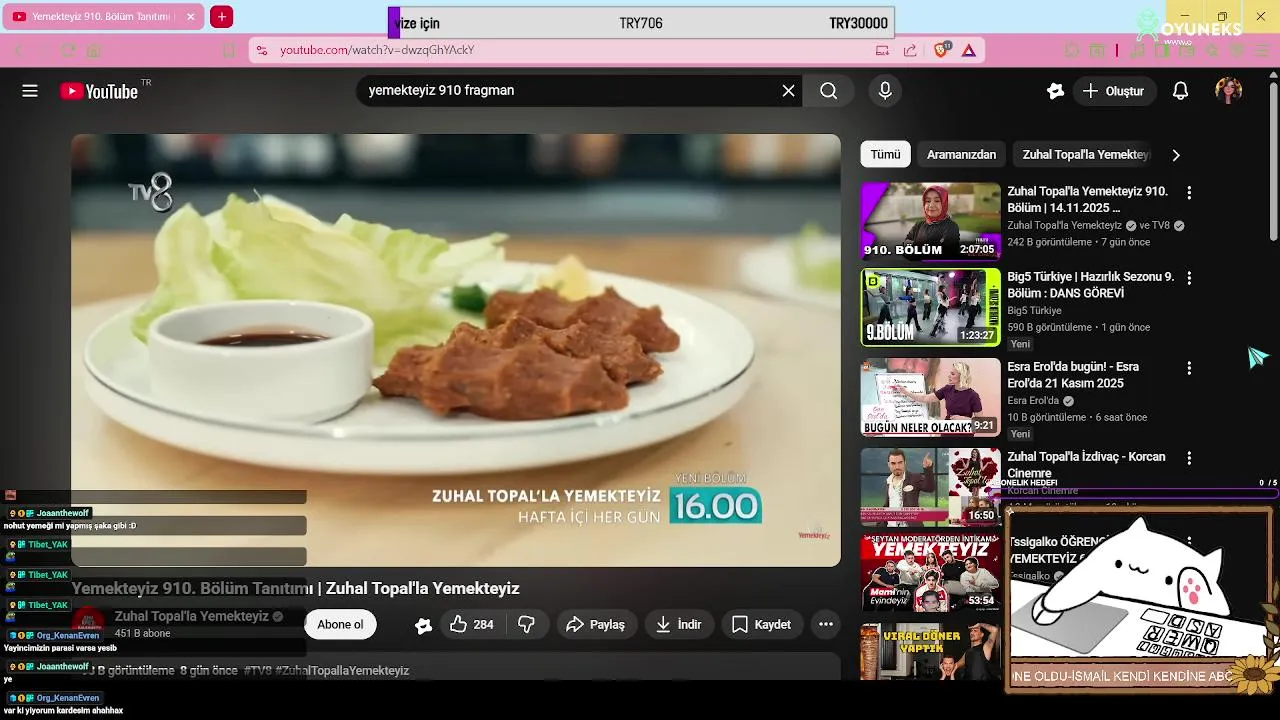Open the 53:54 Yemekteyiz parody thumbnail

(x=931, y=573)
